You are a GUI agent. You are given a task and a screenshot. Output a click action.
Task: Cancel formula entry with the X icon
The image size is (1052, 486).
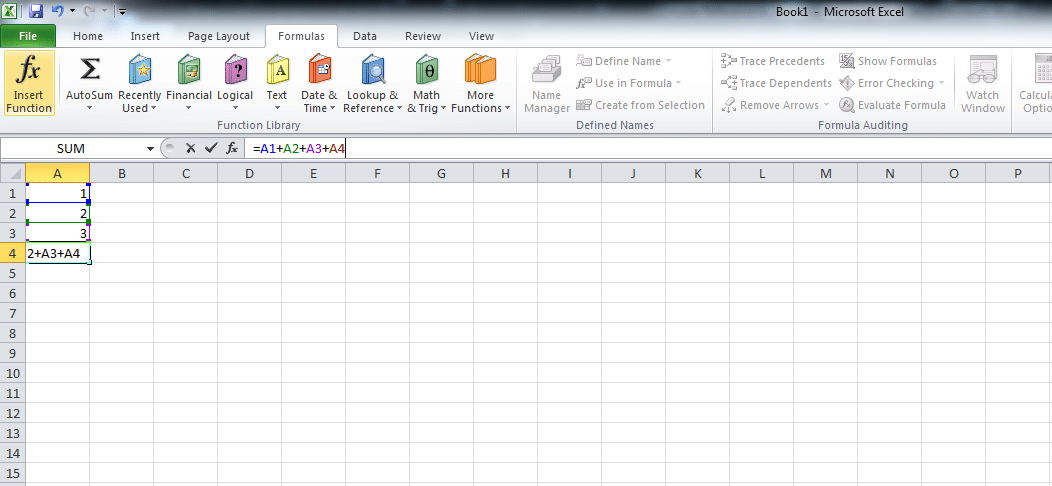pyautogui.click(x=191, y=148)
